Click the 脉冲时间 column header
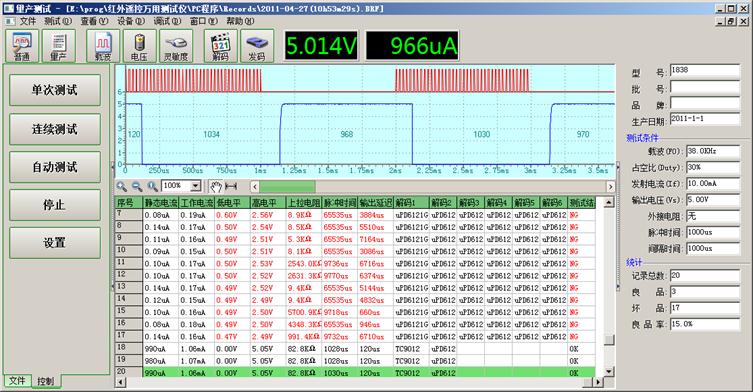 tap(340, 203)
